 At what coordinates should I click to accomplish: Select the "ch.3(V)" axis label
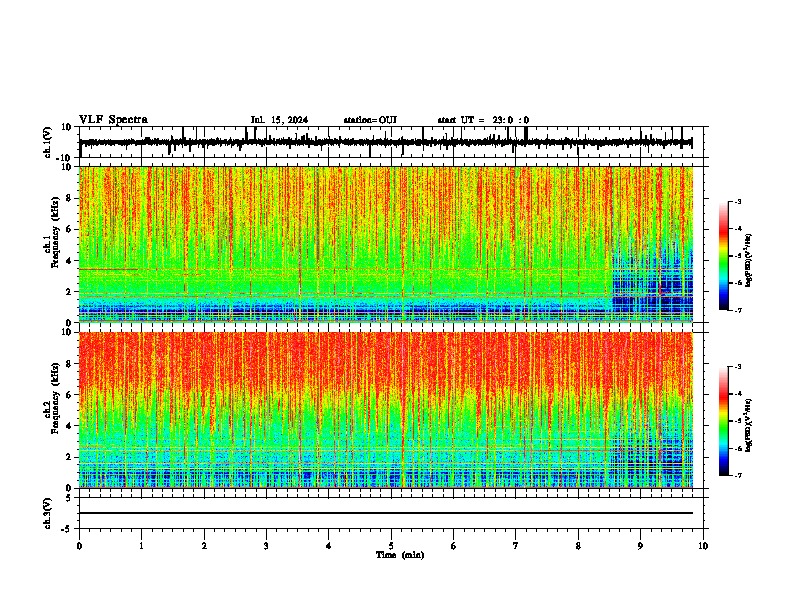(x=48, y=513)
